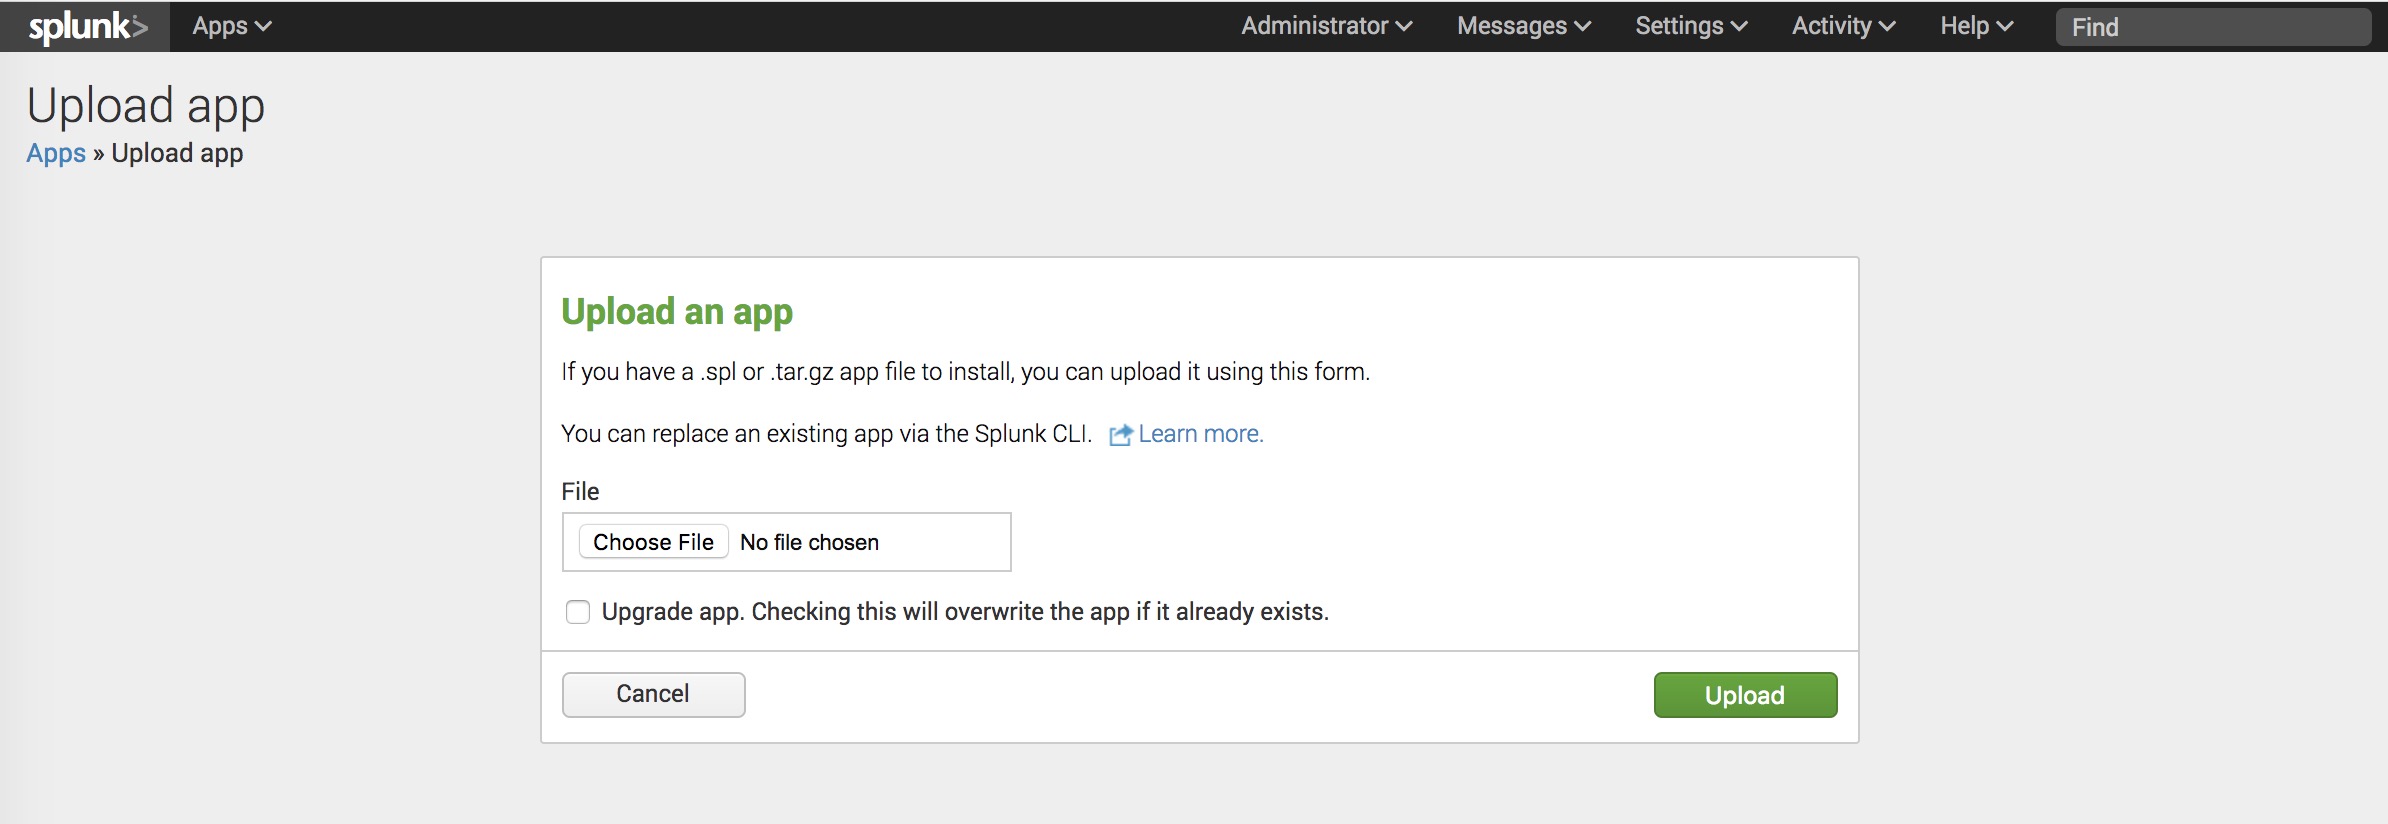Open the Messages dropdown
The image size is (2388, 824).
click(1523, 27)
